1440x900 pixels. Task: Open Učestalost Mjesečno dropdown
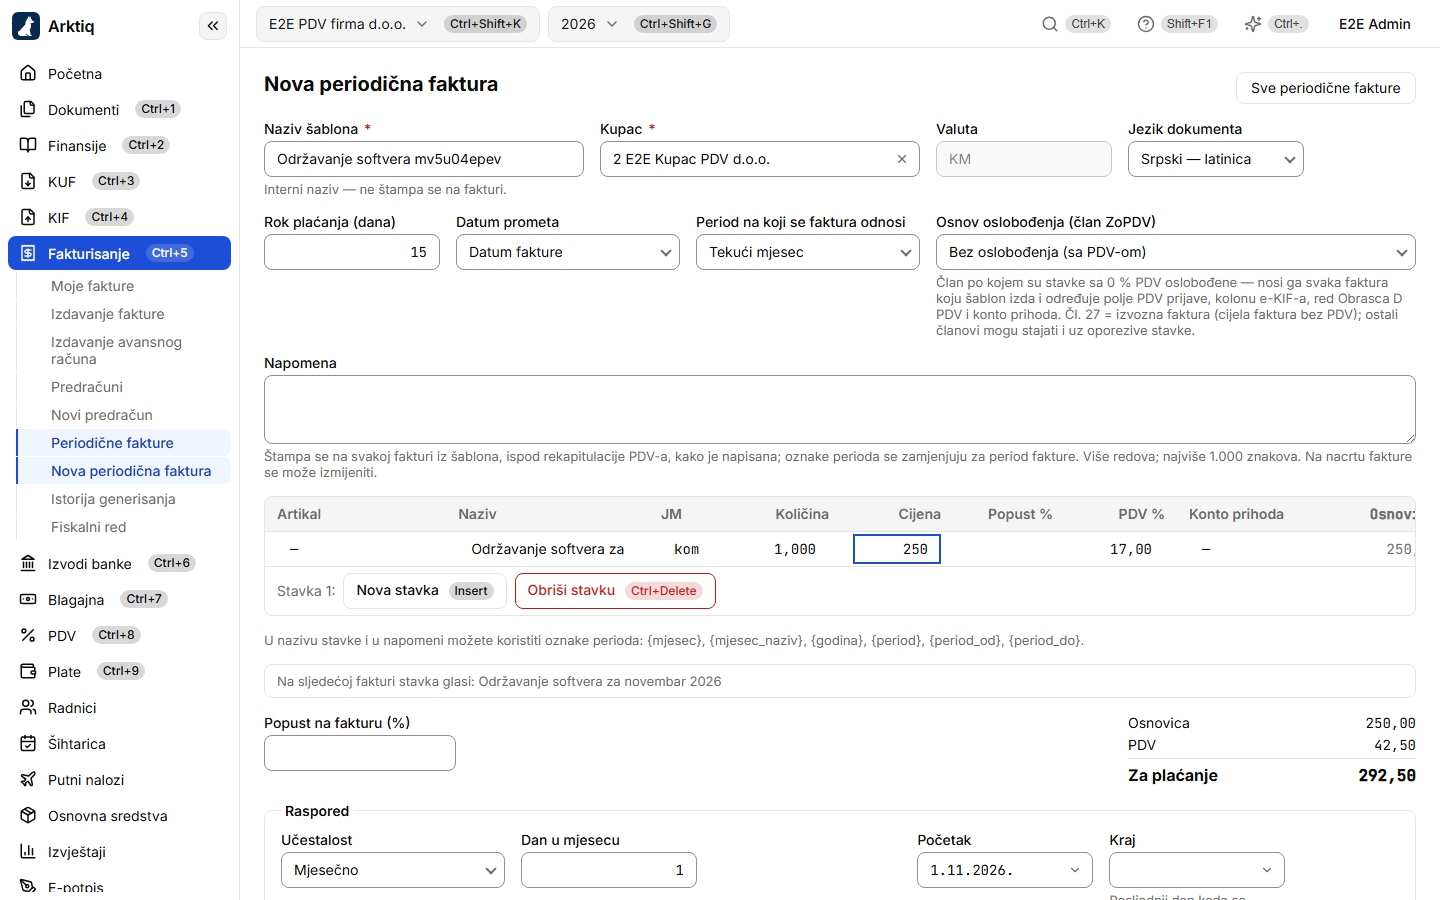pyautogui.click(x=392, y=870)
